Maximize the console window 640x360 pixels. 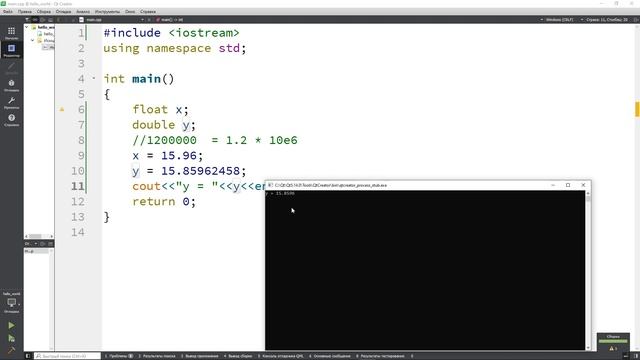coord(568,185)
